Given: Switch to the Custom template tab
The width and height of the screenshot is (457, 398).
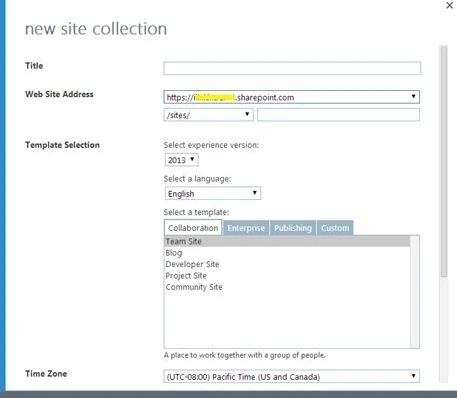Looking at the screenshot, I should coord(335,228).
